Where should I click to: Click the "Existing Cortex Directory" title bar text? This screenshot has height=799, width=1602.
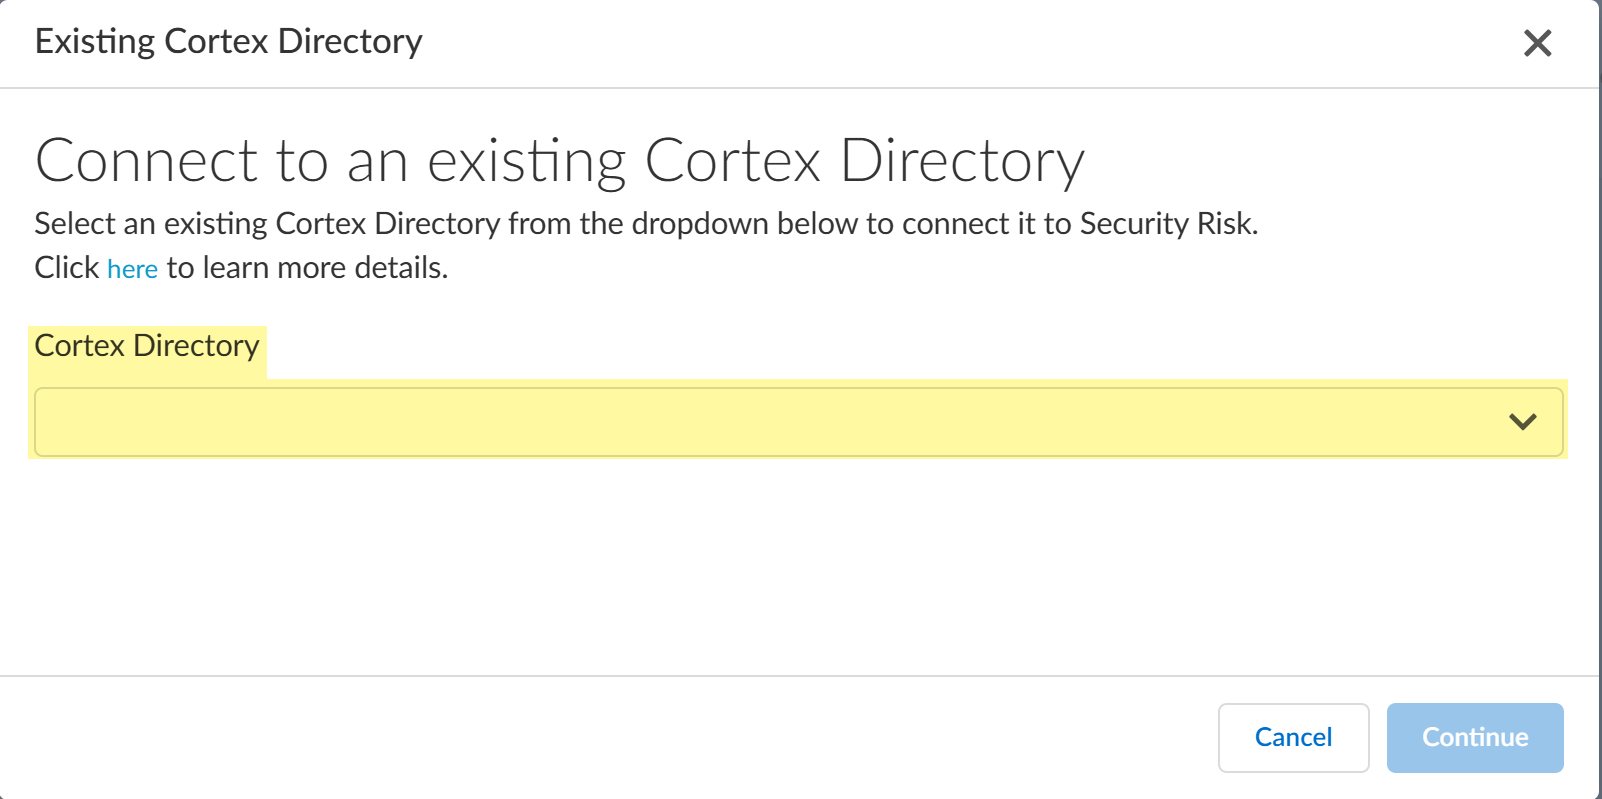(228, 42)
